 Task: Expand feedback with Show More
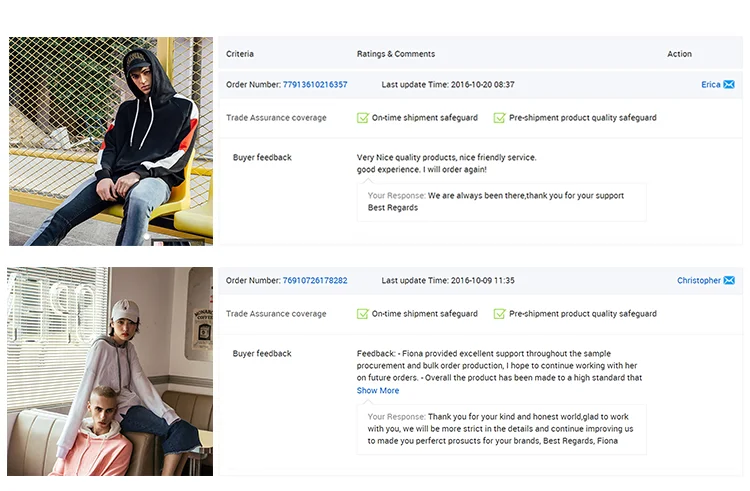pos(378,391)
